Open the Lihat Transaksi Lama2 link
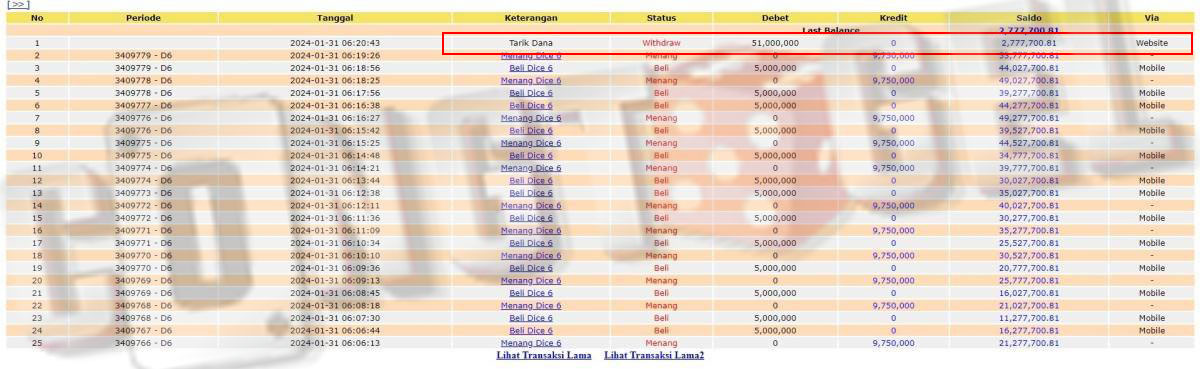 pyautogui.click(x=654, y=355)
